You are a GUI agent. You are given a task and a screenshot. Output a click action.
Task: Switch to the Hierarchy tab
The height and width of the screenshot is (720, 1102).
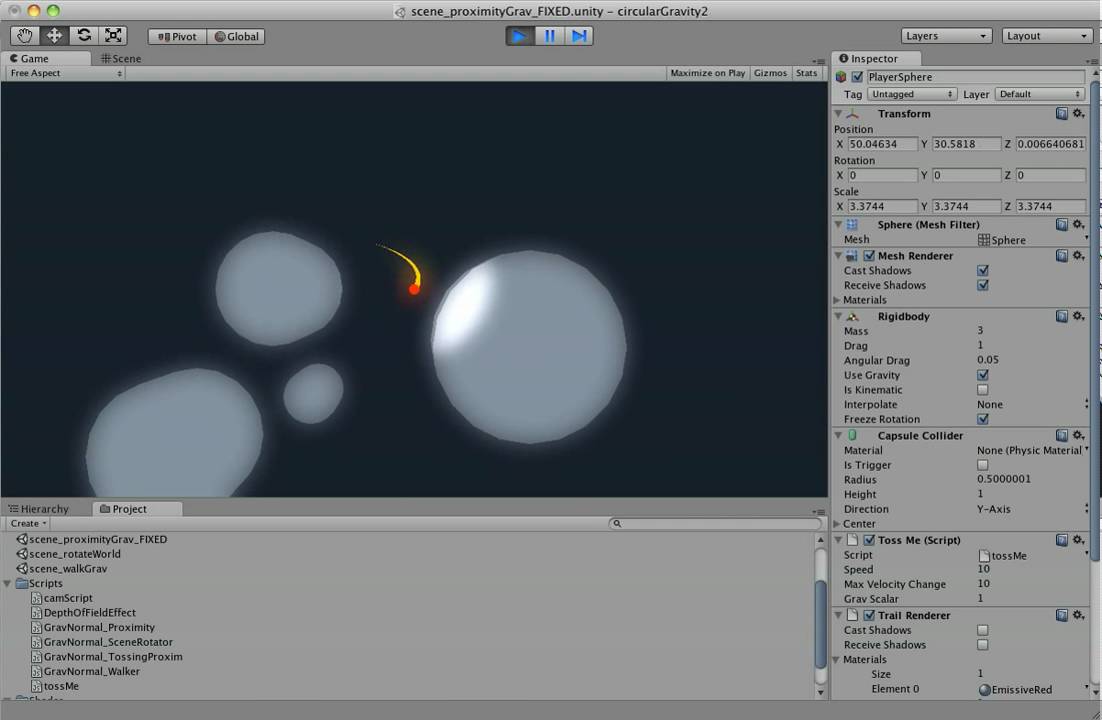(x=40, y=508)
